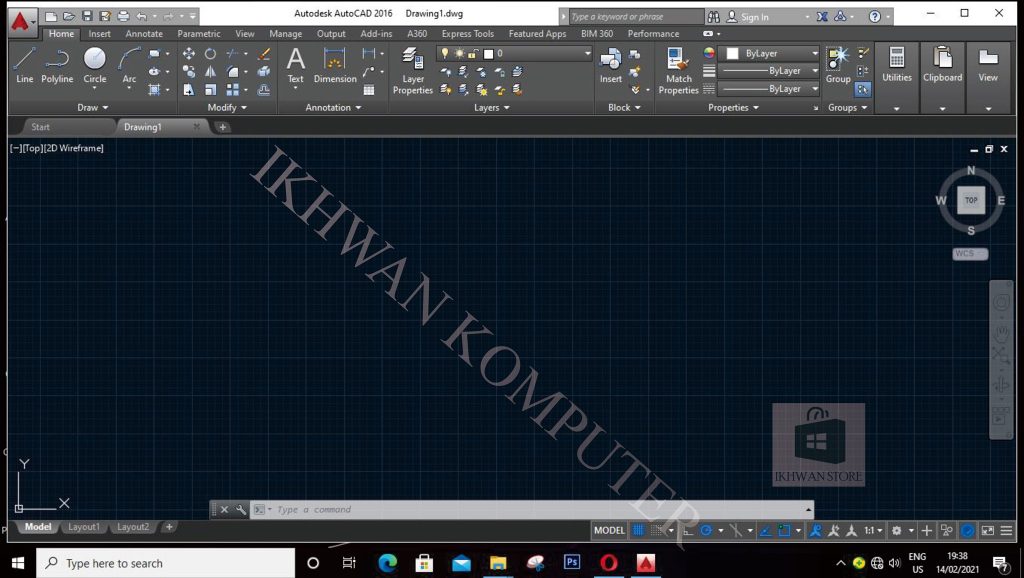Open the Annotate ribbon tab

point(144,33)
